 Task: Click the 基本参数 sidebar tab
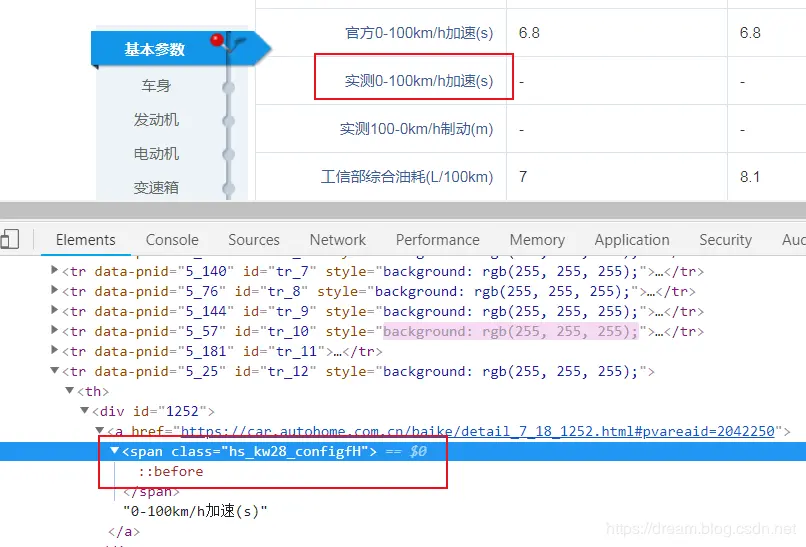(x=154, y=49)
